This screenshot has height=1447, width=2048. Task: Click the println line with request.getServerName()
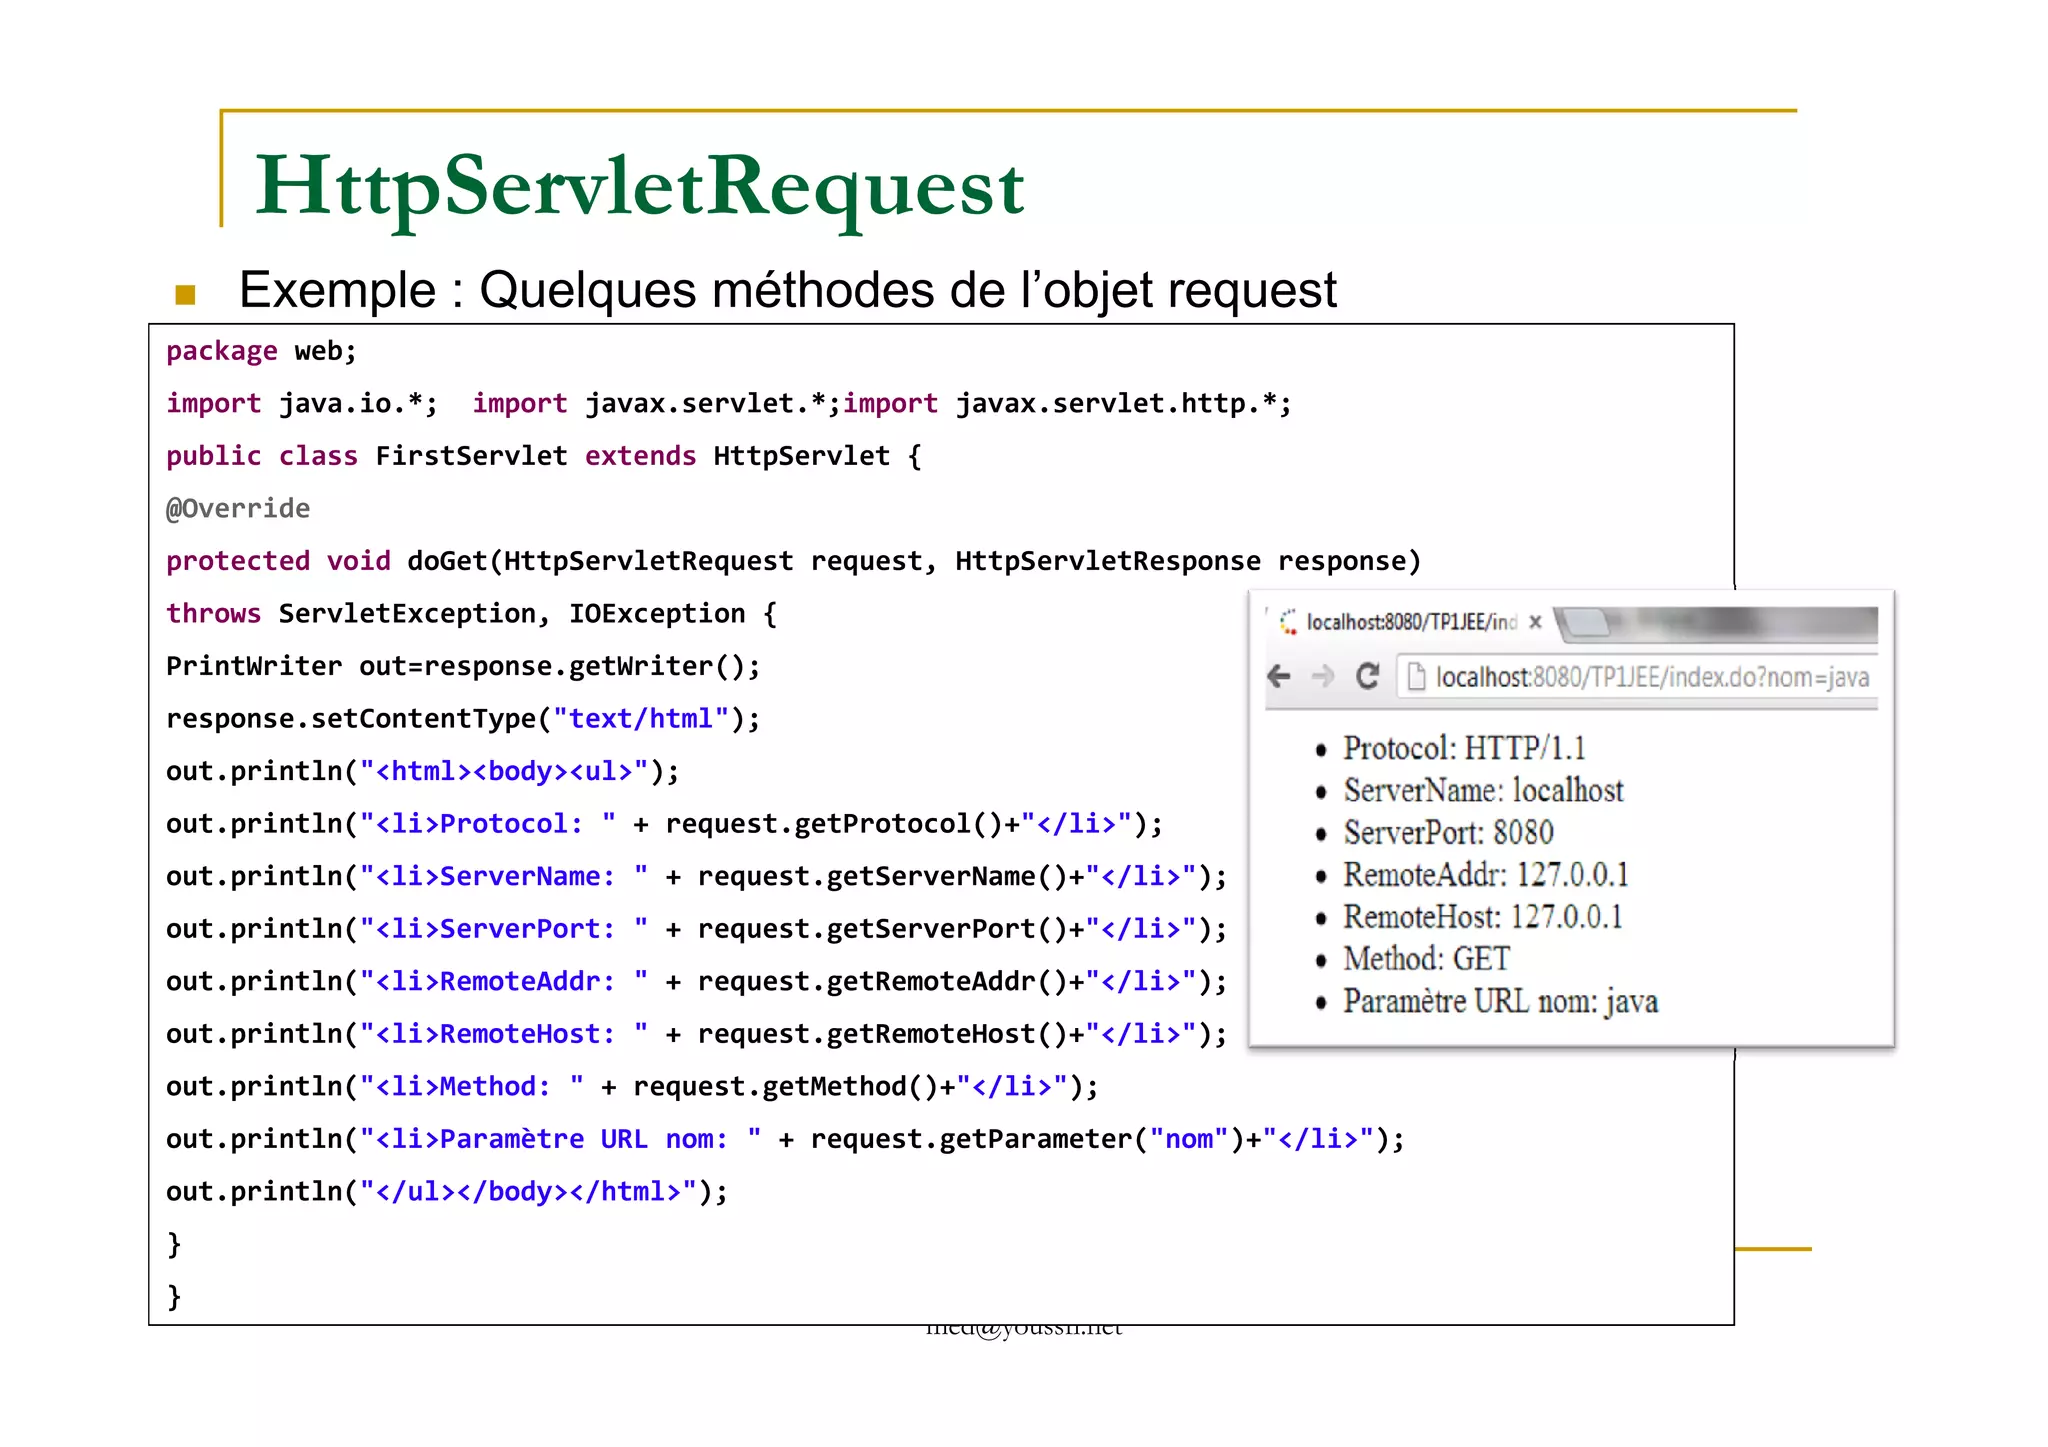697,876
